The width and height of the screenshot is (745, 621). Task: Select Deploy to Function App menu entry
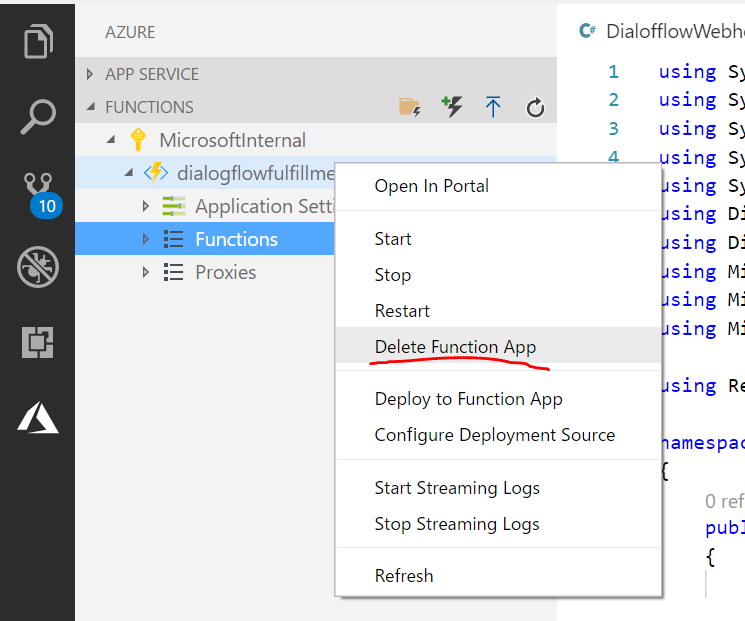[498, 399]
